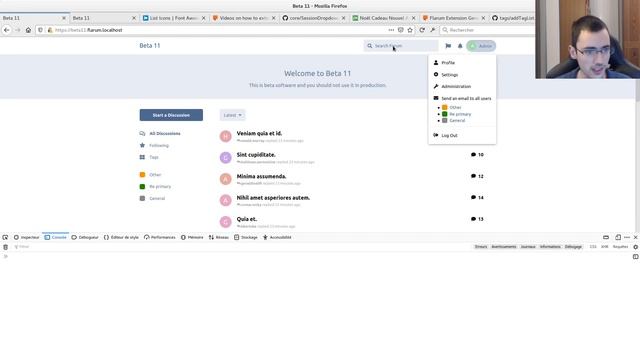This screenshot has height=360, width=640.
Task: Focus the Search Forum field
Action: (401, 46)
